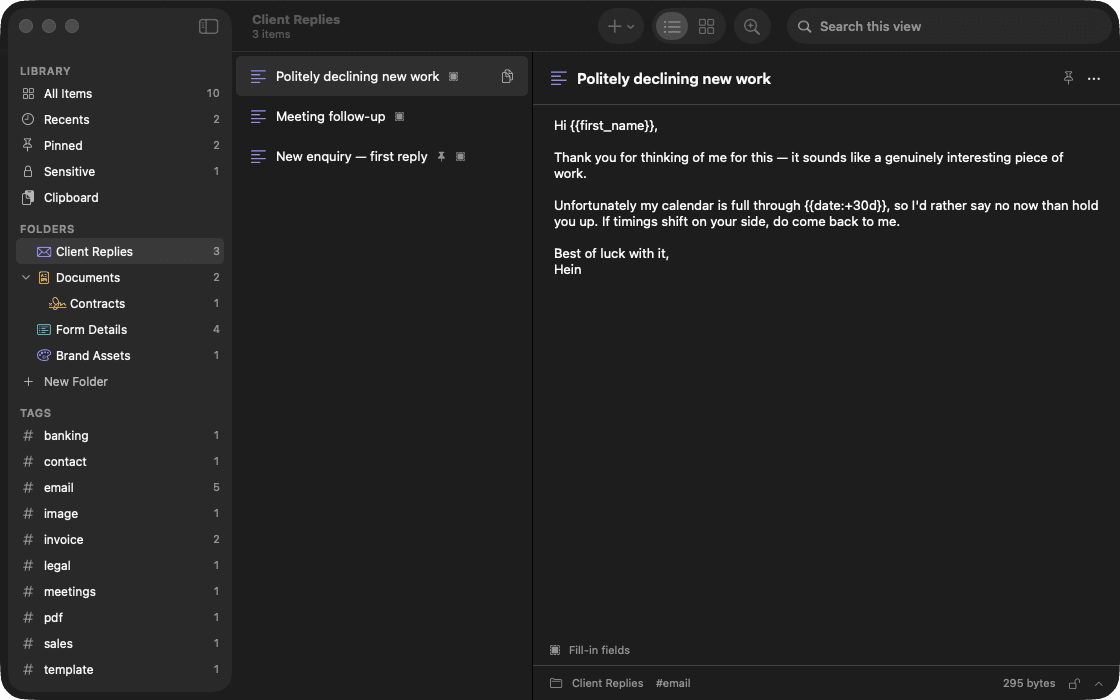The height and width of the screenshot is (700, 1120).
Task: Select Politely declining new work list item
Action: [x=382, y=76]
